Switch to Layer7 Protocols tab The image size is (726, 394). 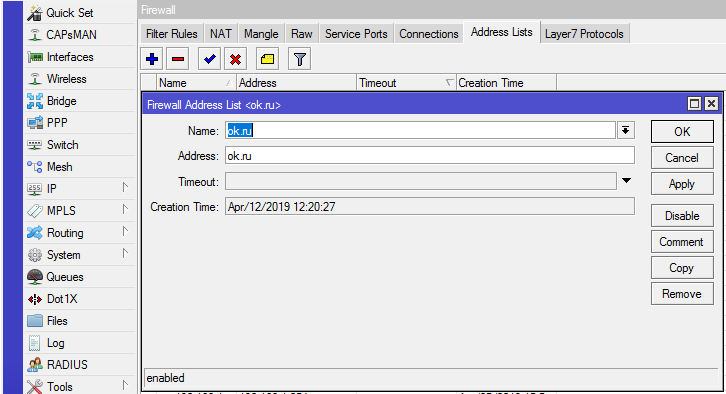tap(584, 34)
